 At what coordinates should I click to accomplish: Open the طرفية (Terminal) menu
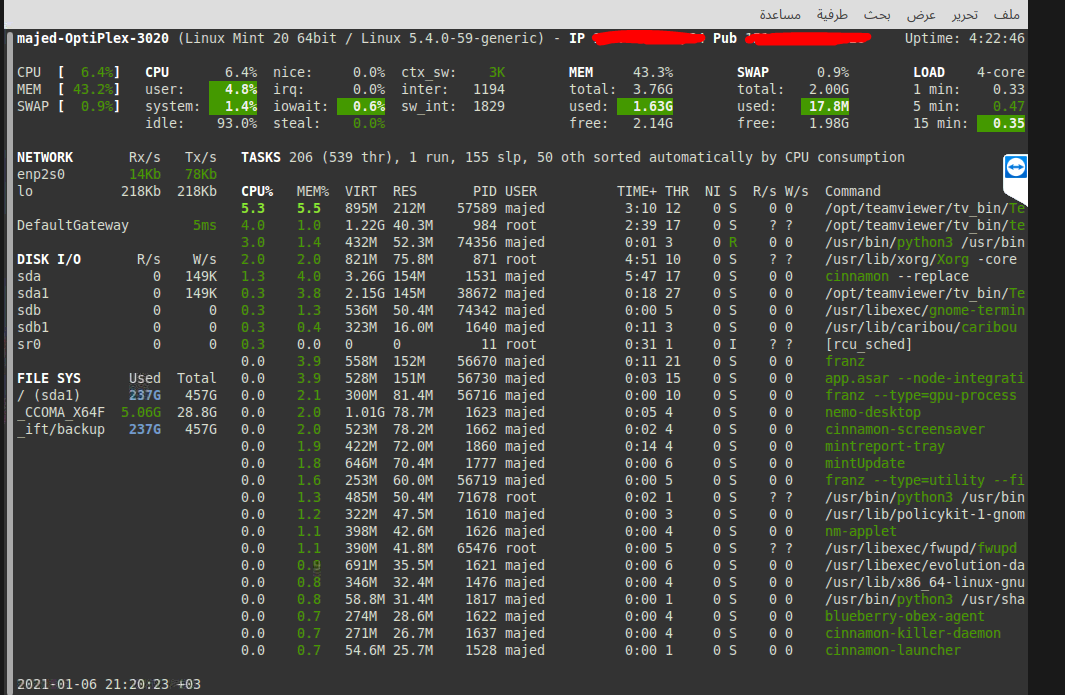point(832,14)
